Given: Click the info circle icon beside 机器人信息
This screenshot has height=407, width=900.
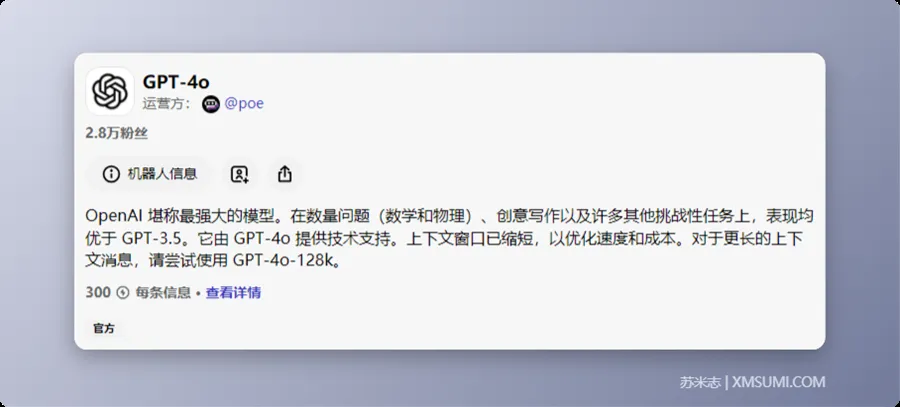Looking at the screenshot, I should click(x=111, y=174).
